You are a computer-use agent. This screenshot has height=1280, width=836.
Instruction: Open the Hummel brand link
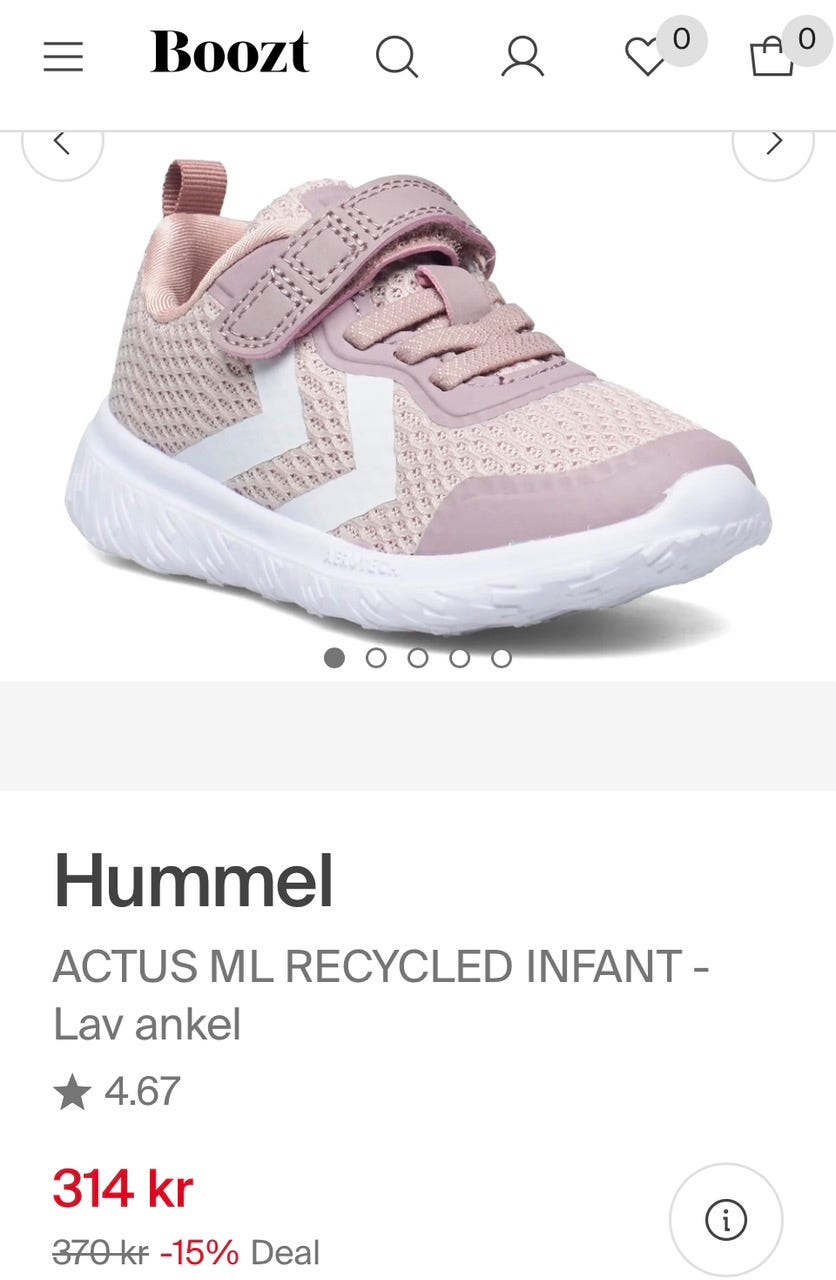[x=193, y=880]
